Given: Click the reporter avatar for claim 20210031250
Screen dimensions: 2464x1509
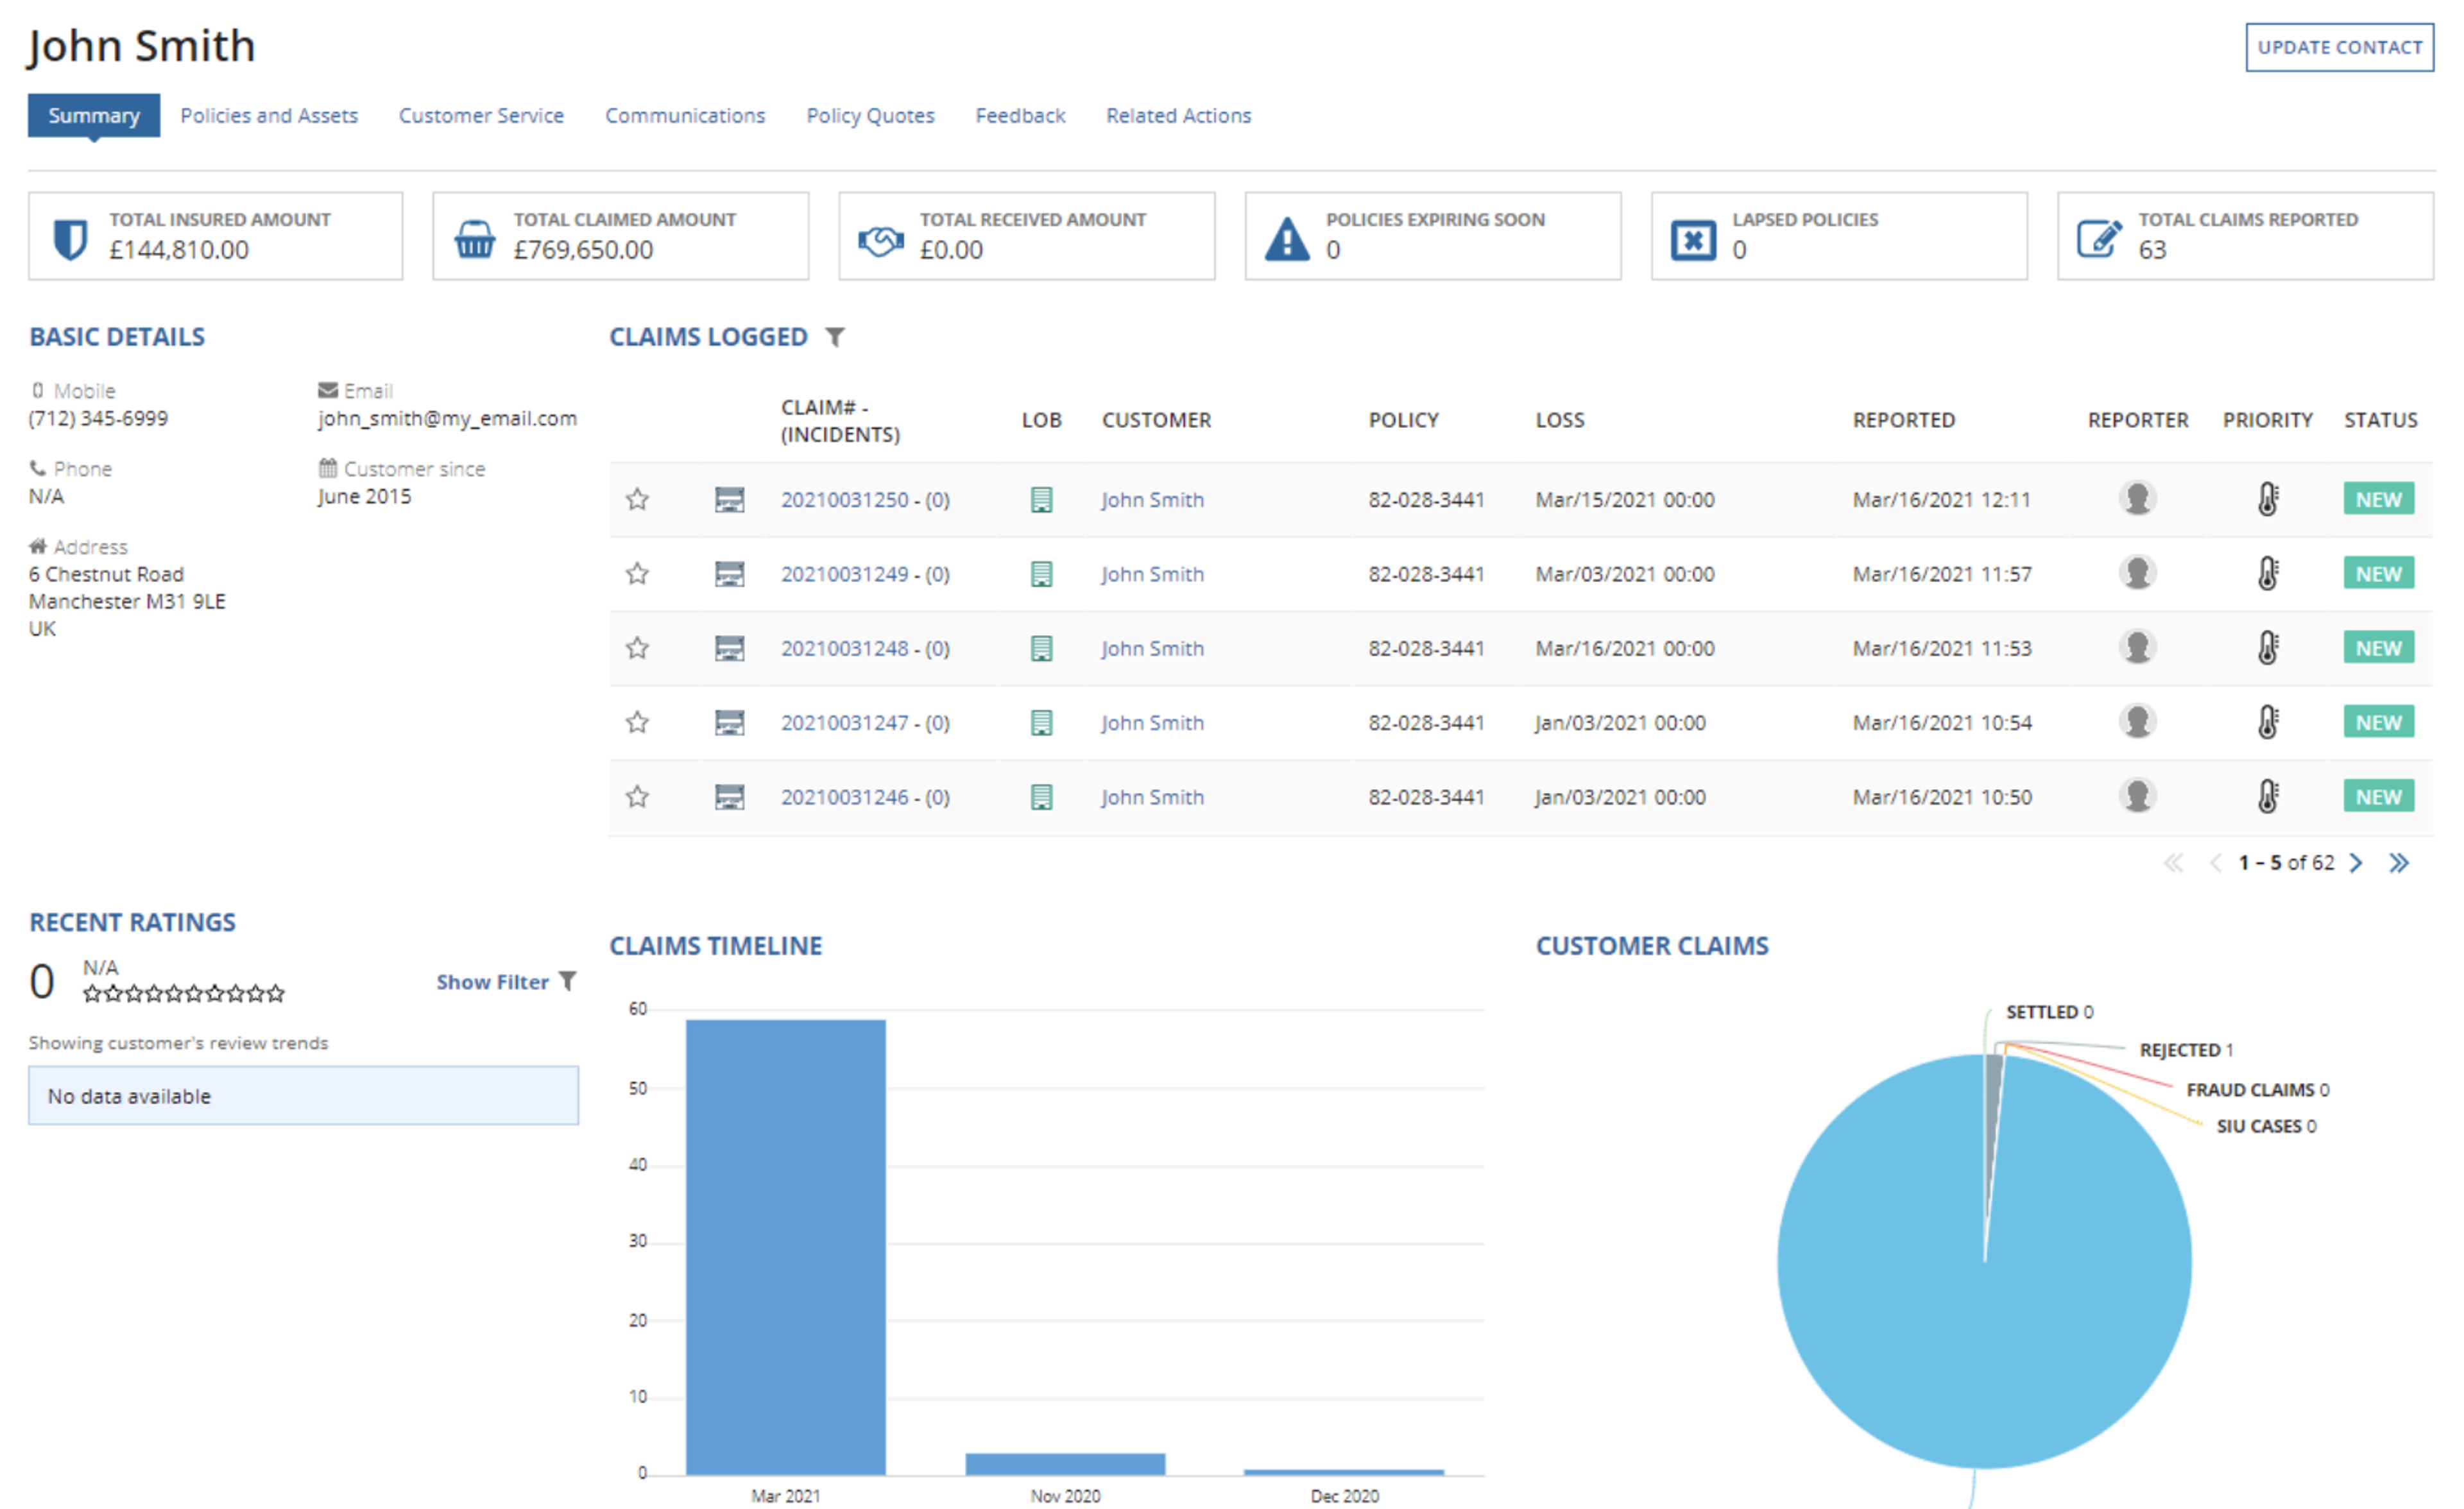Looking at the screenshot, I should point(2137,498).
